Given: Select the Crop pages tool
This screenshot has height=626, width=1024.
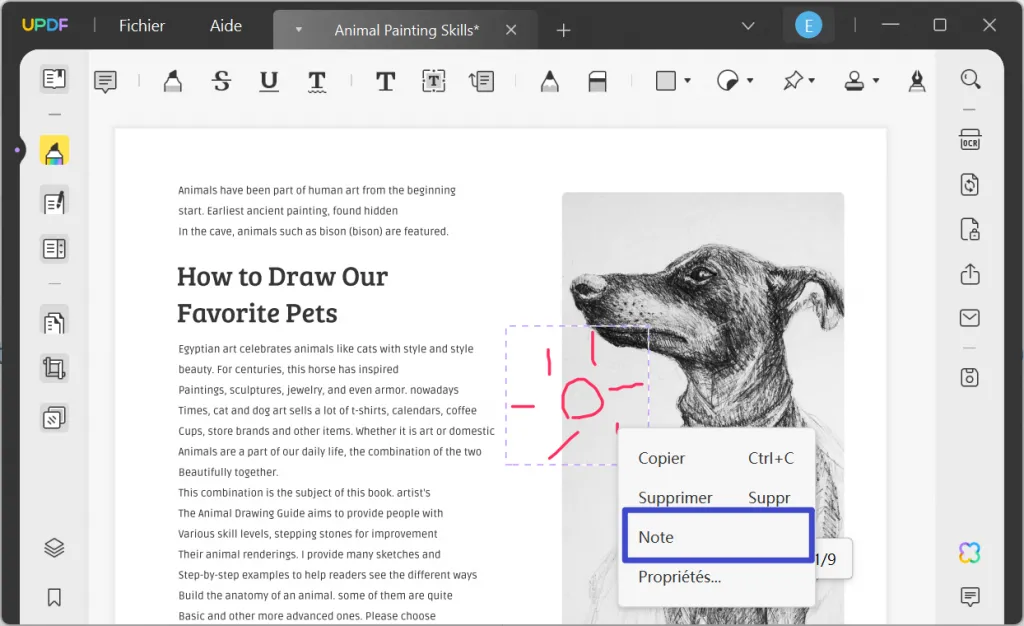Looking at the screenshot, I should coord(54,368).
